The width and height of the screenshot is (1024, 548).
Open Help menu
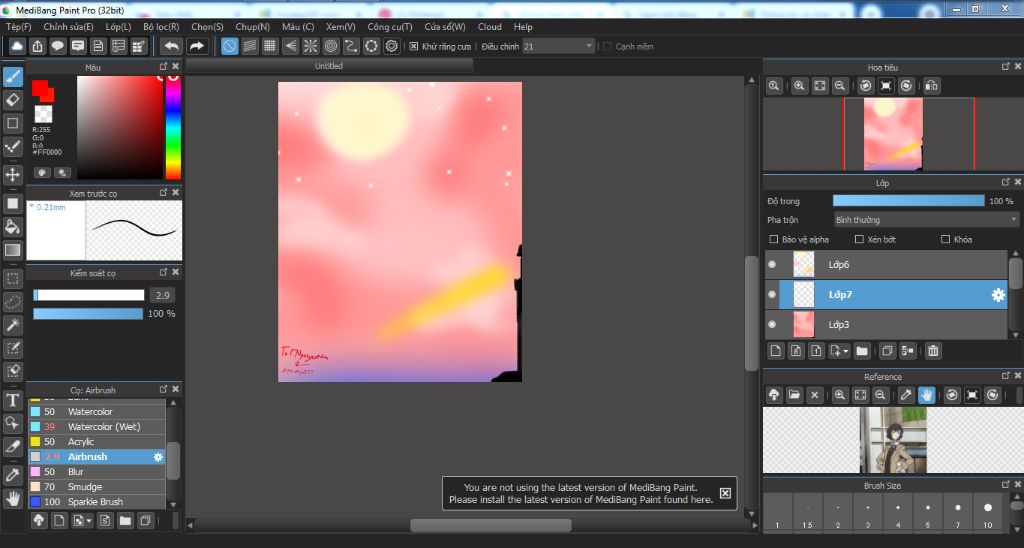click(523, 27)
